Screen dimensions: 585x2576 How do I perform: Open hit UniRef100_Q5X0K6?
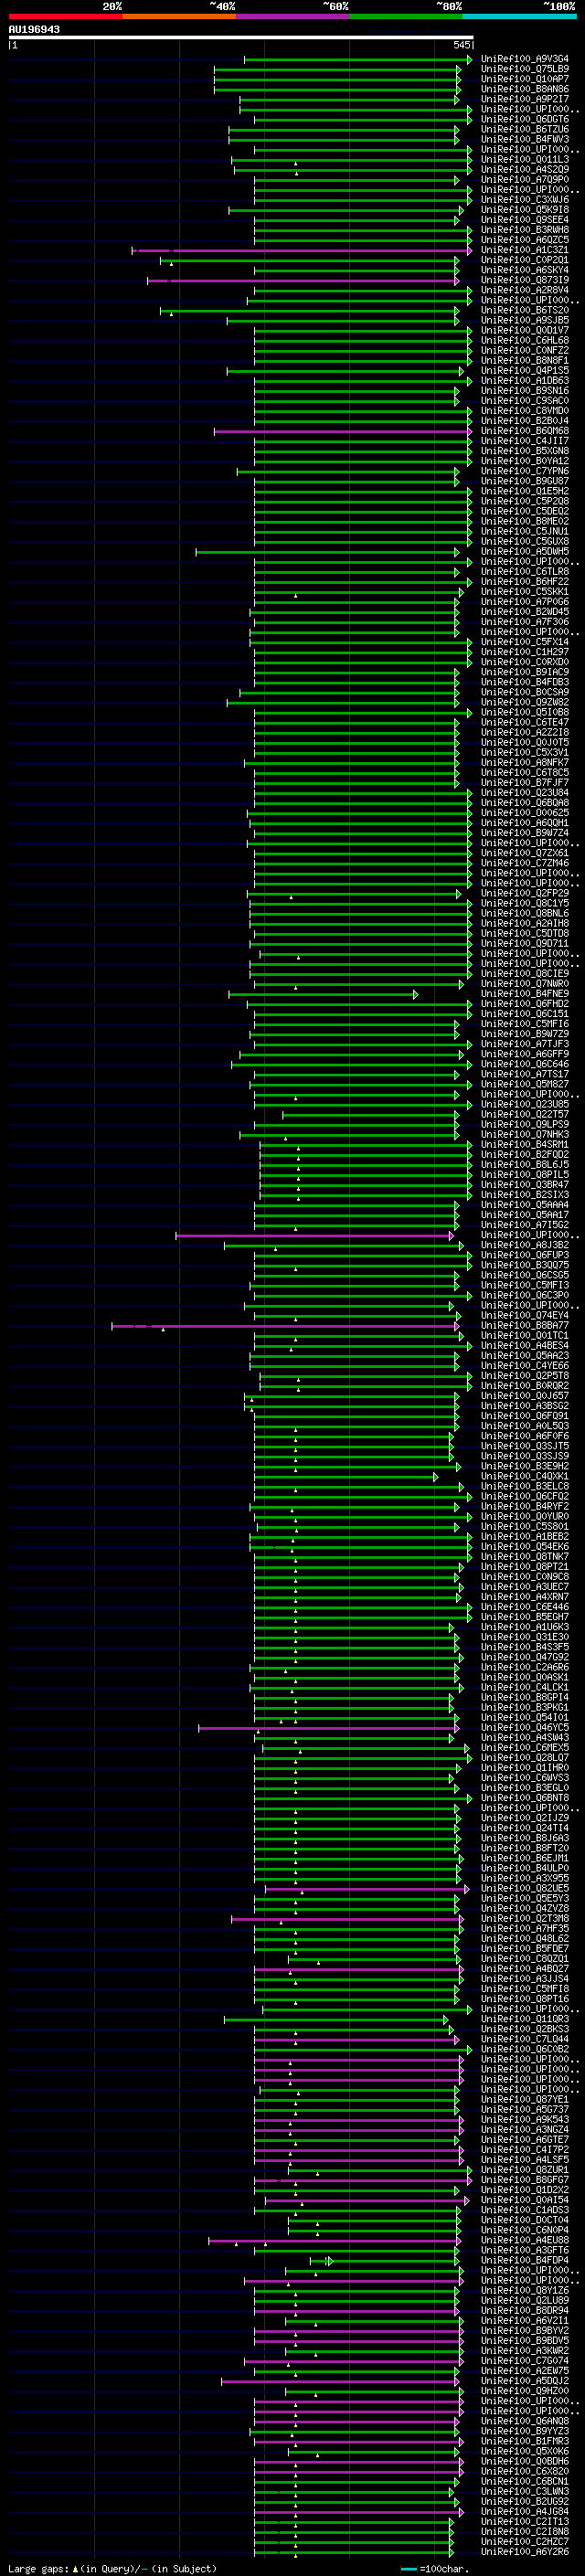[x=525, y=2452]
